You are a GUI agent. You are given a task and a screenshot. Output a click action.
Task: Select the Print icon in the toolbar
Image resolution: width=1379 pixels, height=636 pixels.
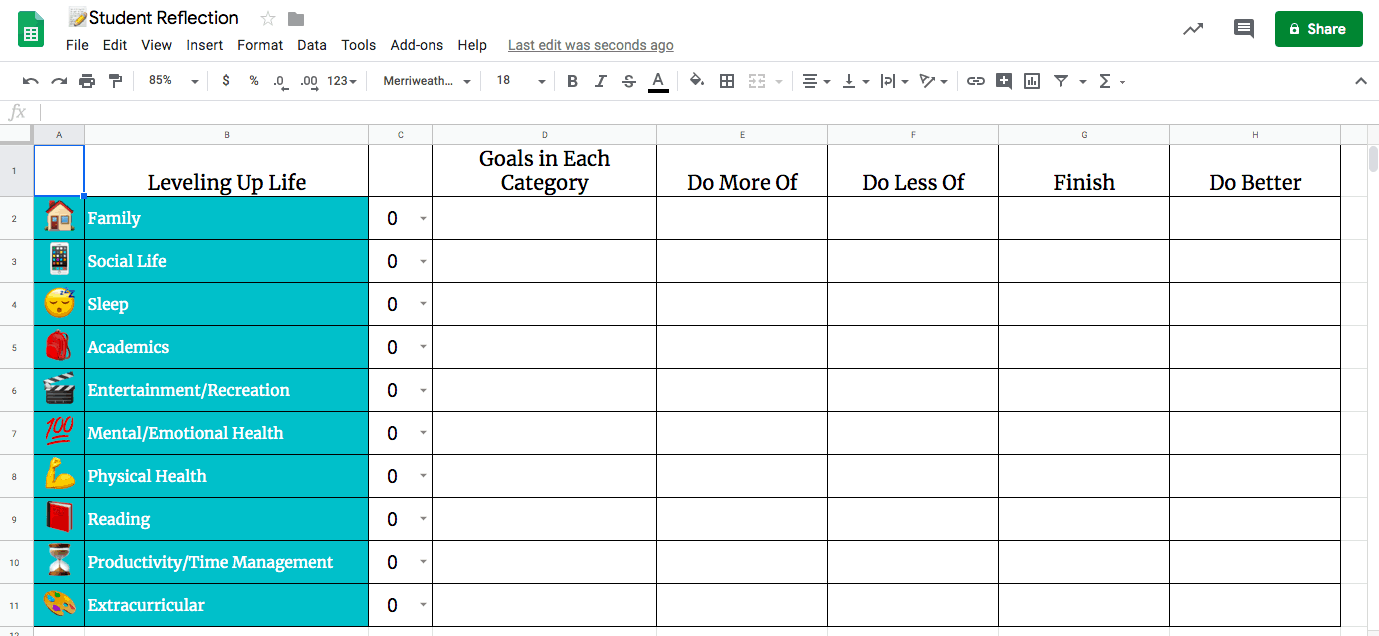pyautogui.click(x=87, y=81)
